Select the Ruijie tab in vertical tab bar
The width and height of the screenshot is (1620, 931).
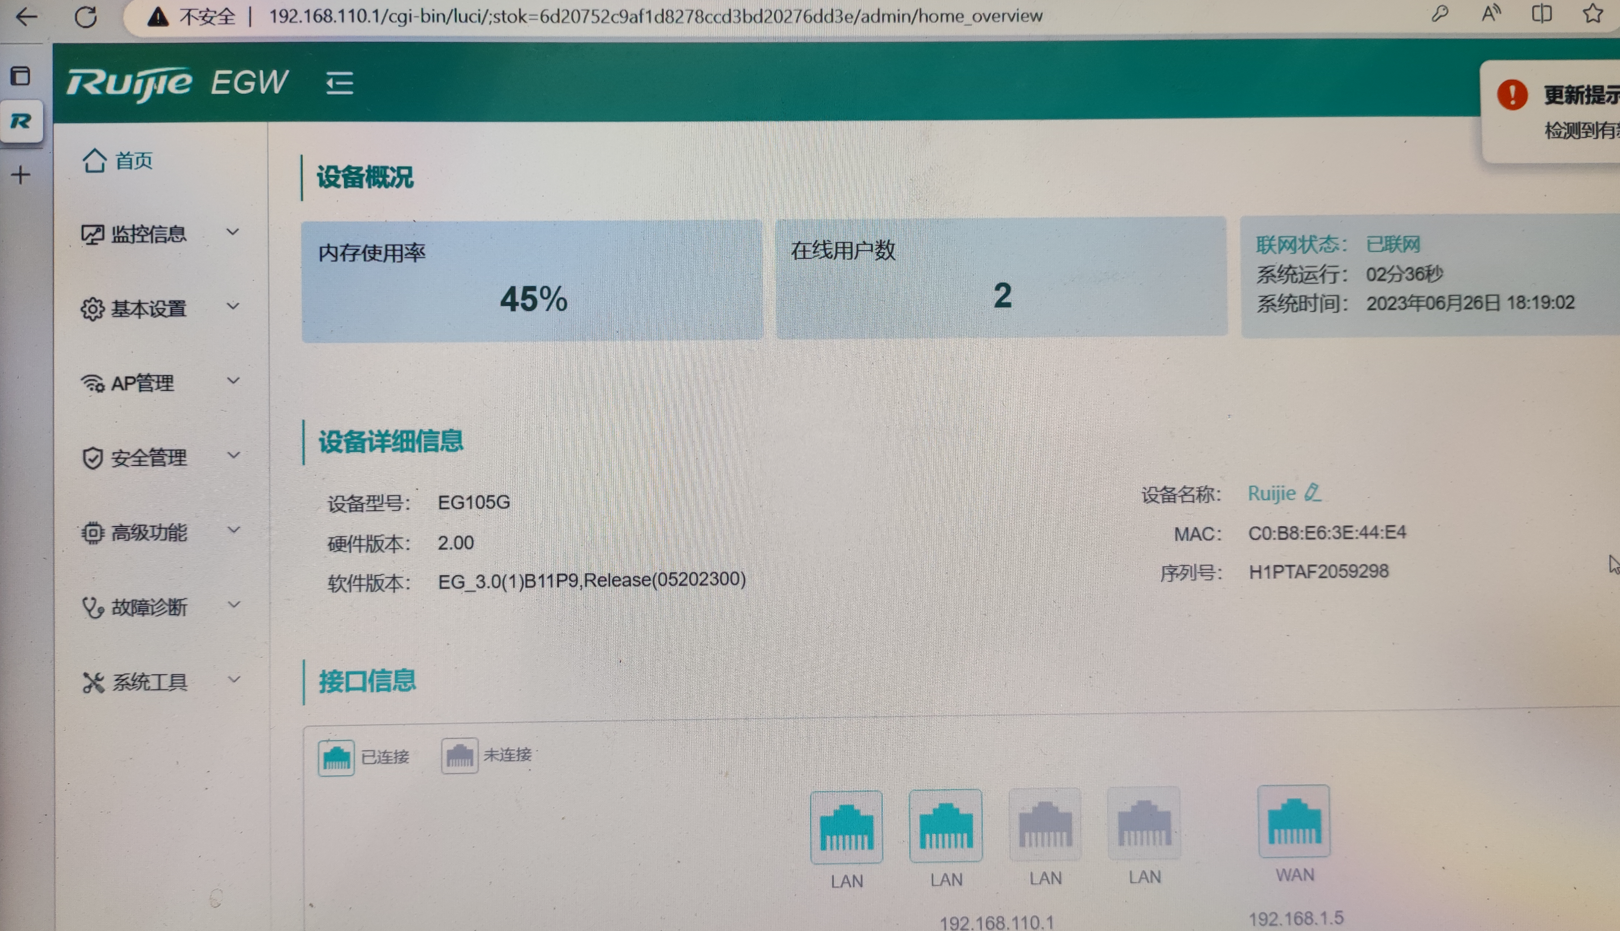coord(21,121)
